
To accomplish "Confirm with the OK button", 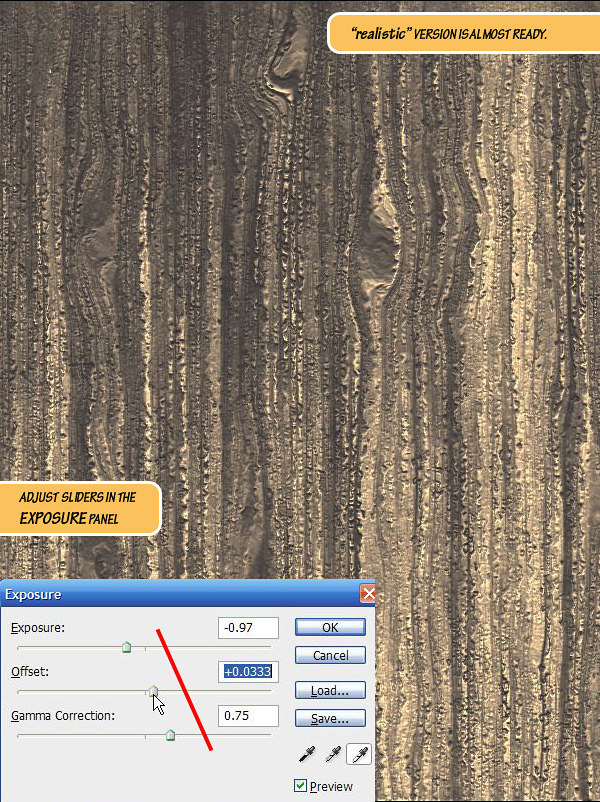I will 330,627.
